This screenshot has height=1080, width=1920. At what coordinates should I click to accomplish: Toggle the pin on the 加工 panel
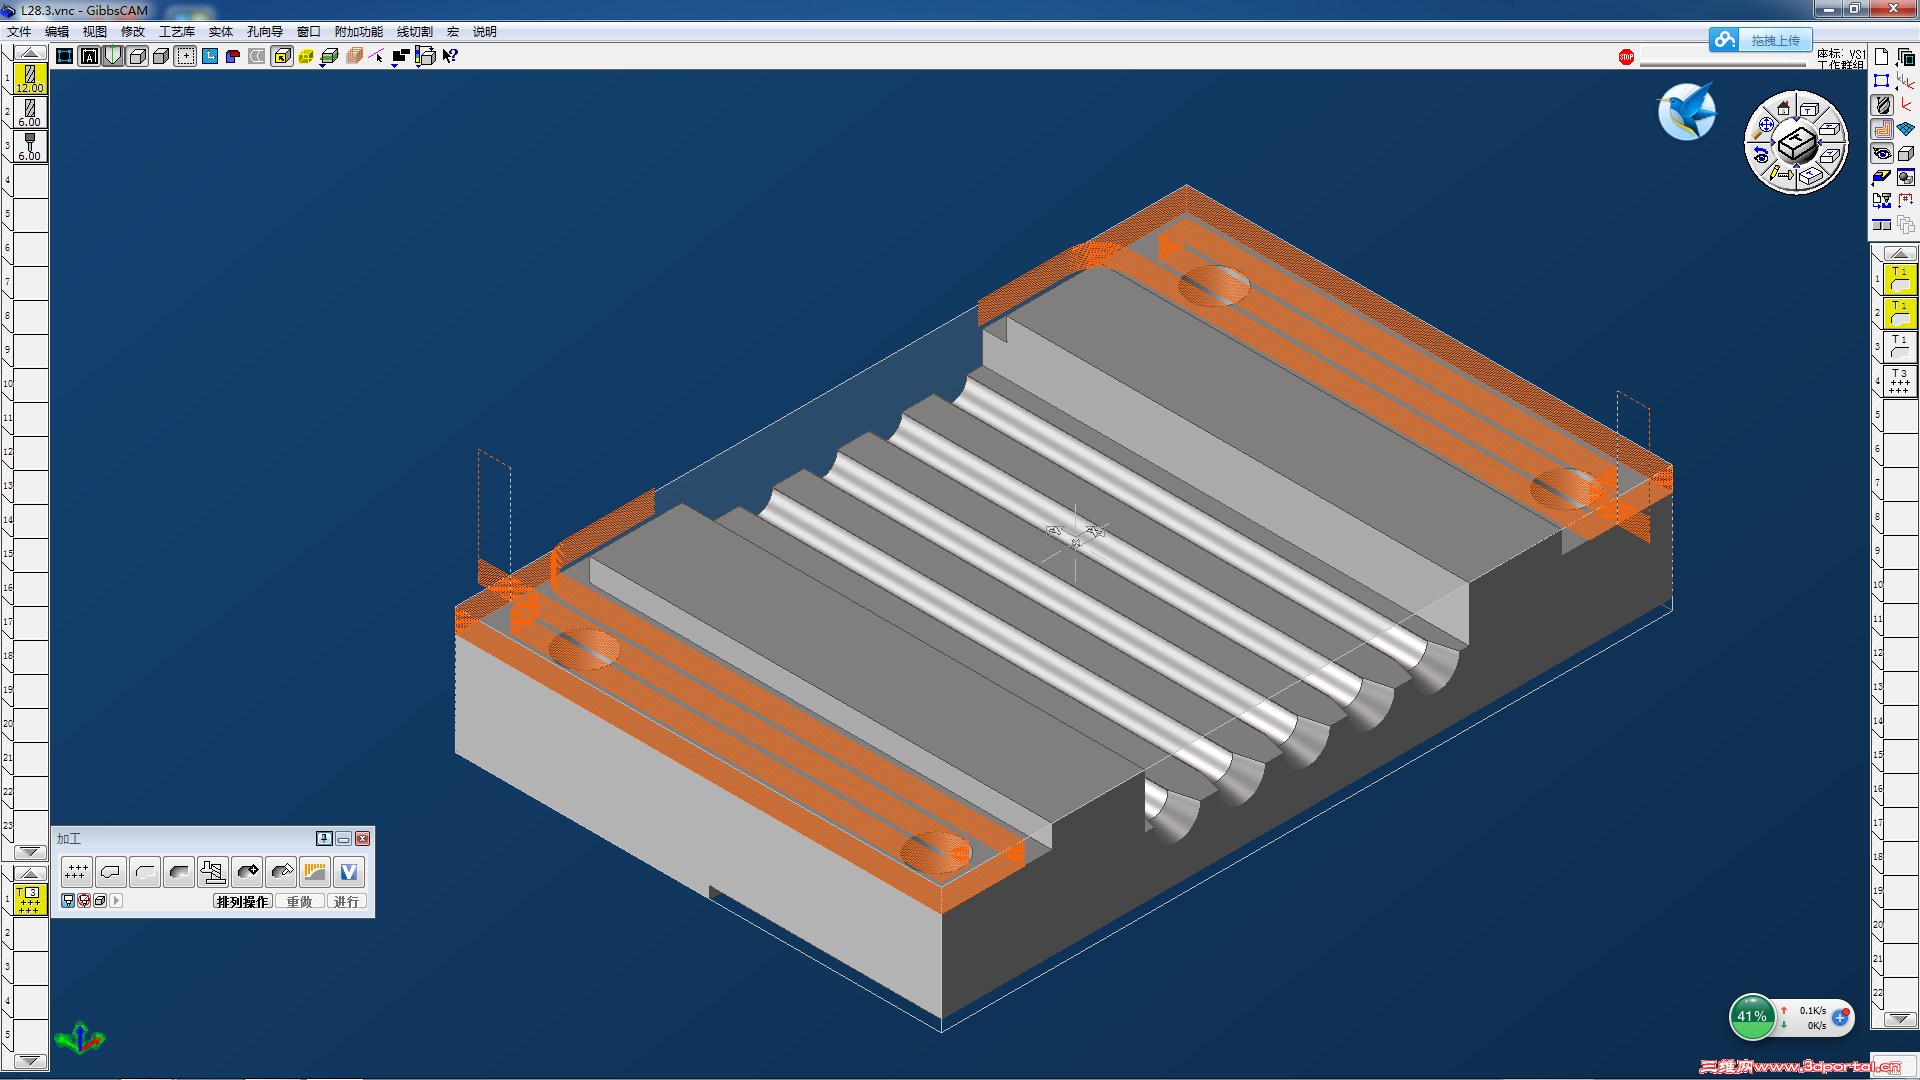pos(324,839)
